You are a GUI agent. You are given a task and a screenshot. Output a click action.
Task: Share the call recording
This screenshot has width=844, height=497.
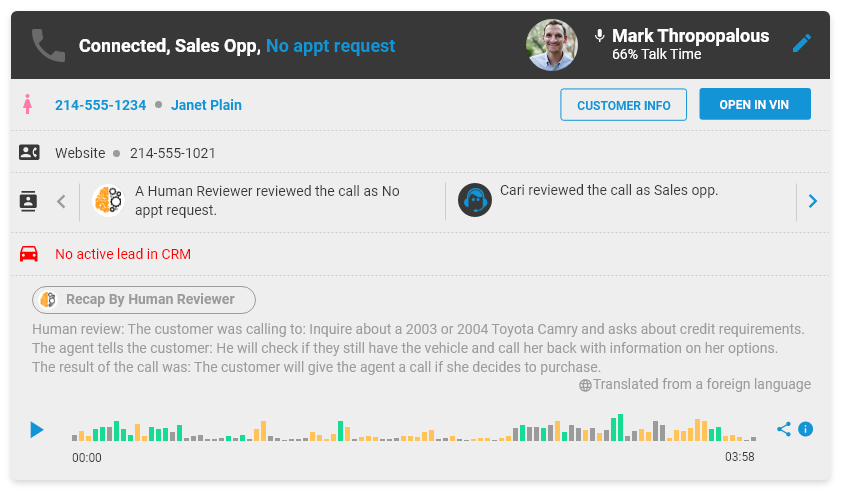click(784, 429)
